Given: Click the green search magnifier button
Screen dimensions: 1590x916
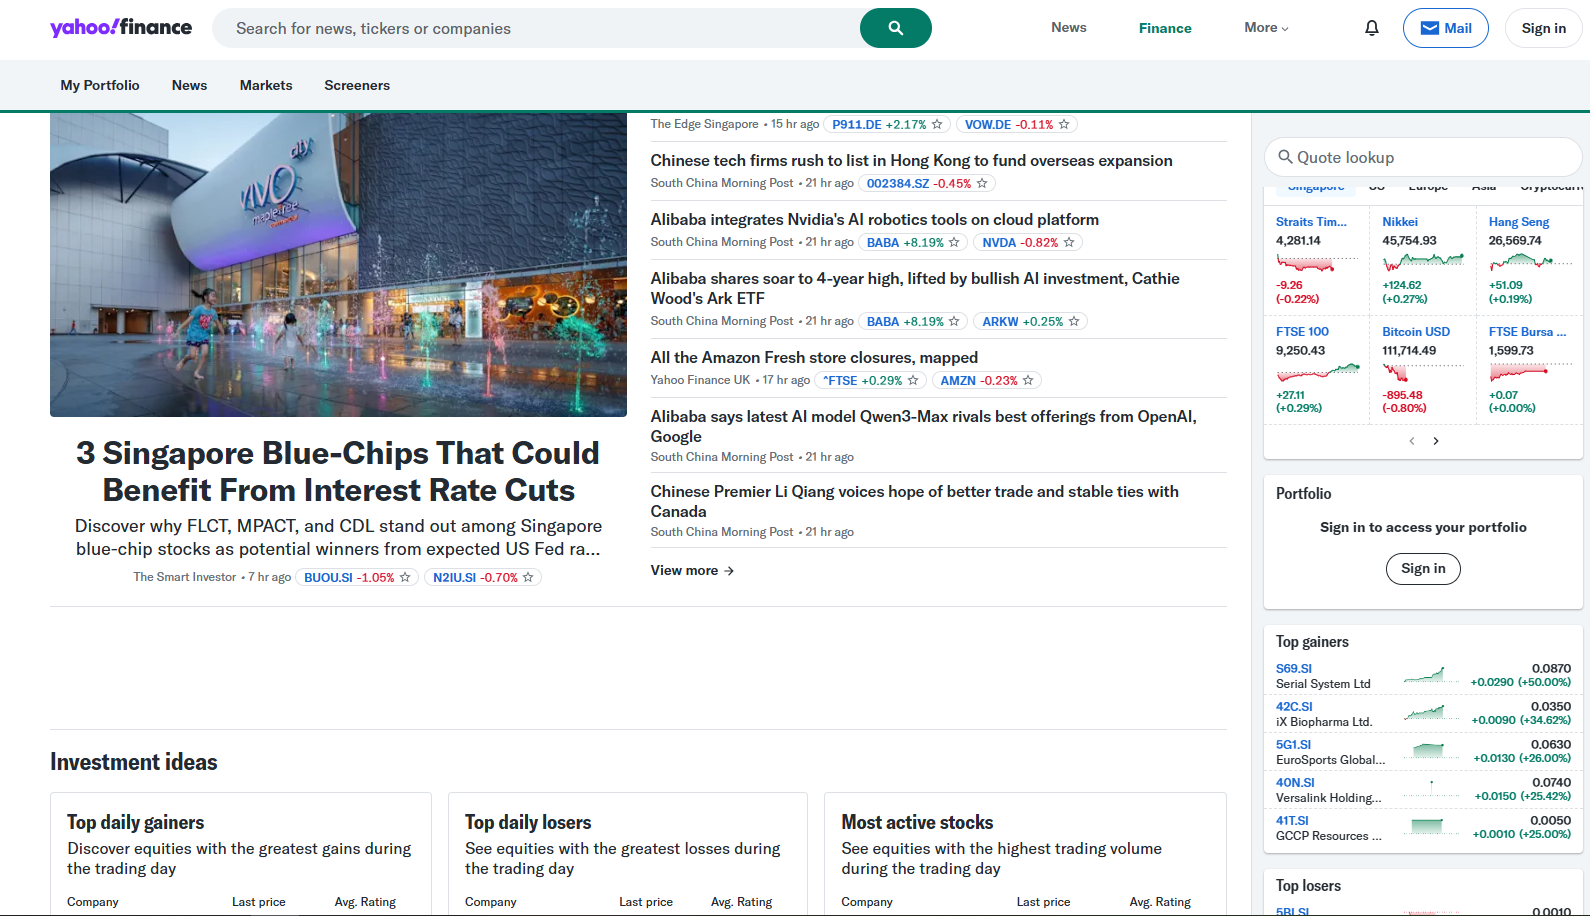Looking at the screenshot, I should (x=895, y=28).
